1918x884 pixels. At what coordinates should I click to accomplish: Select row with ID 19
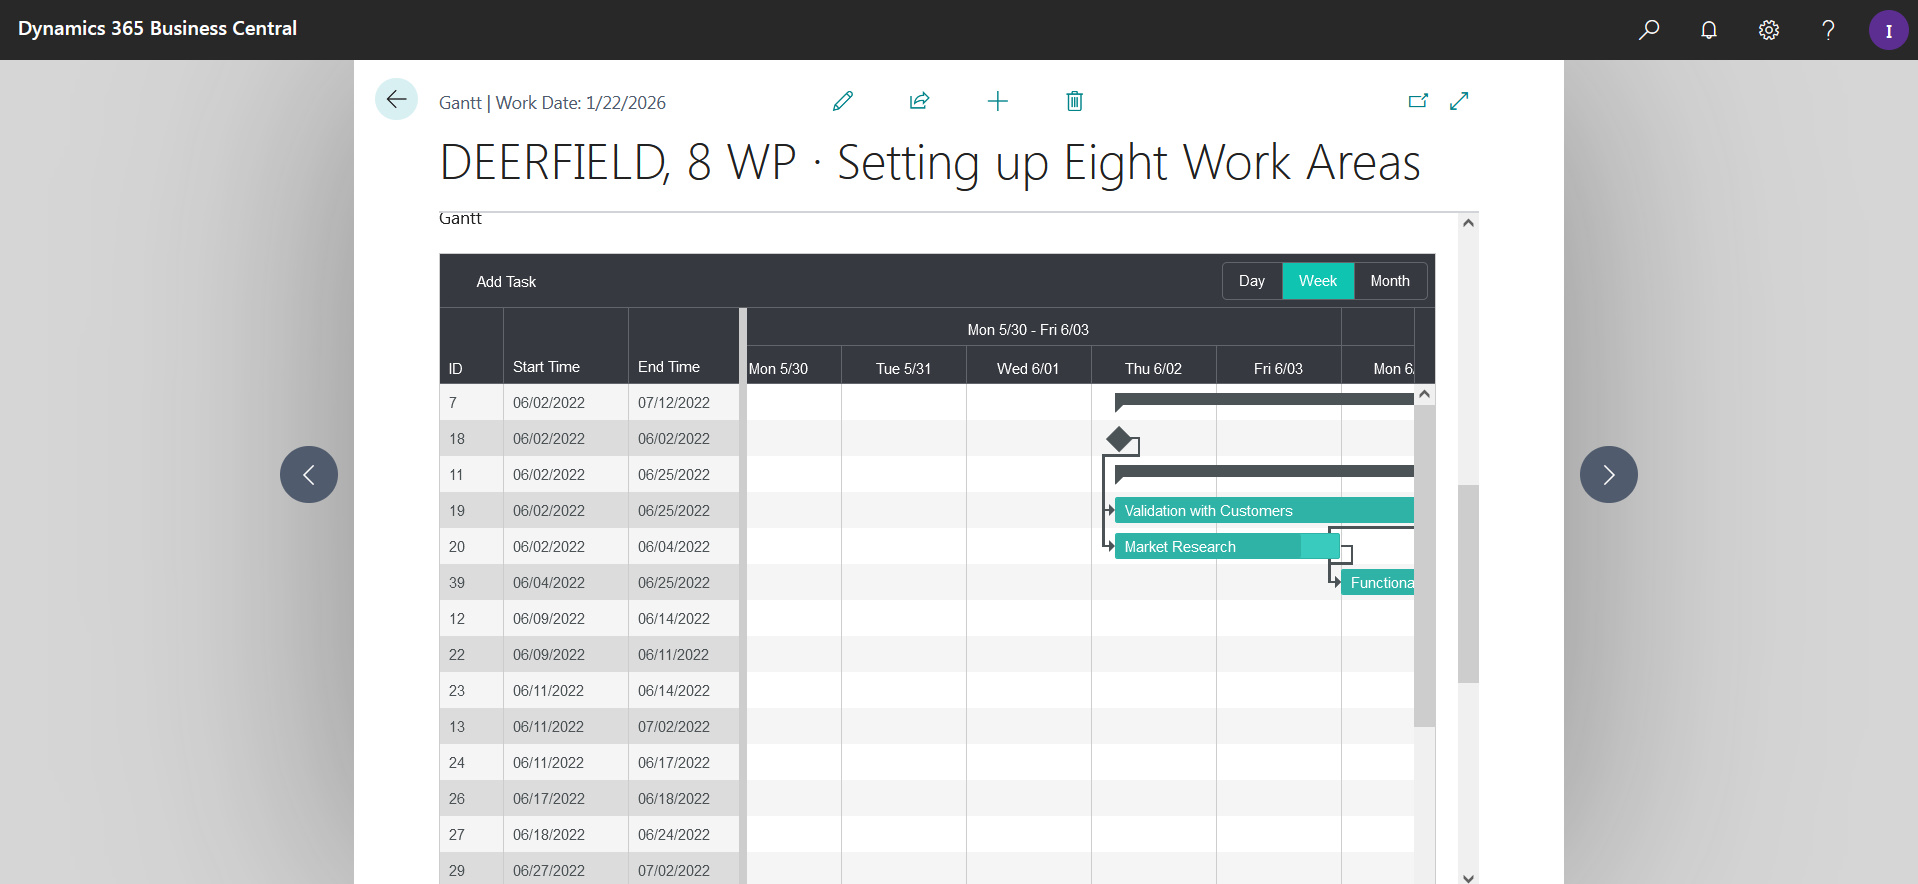589,510
